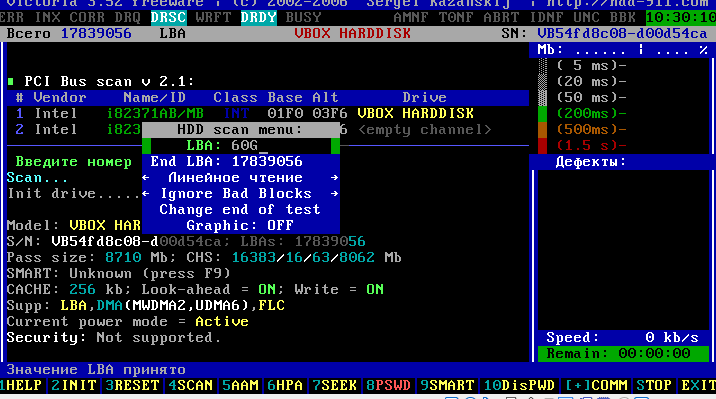The width and height of the screenshot is (716, 399).
Task: Click the STOP button in bottom bar
Action: pyautogui.click(x=654, y=385)
